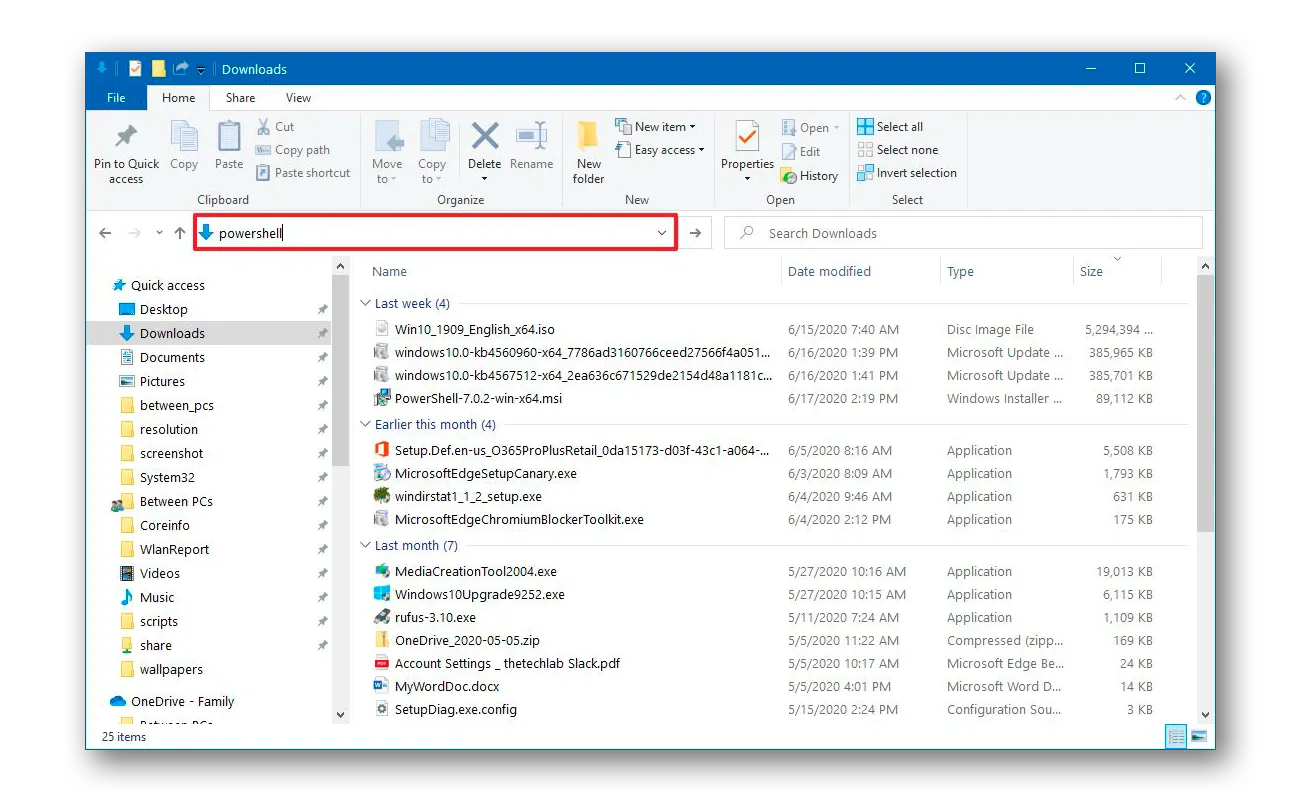Switch to the Share tab

(x=240, y=98)
